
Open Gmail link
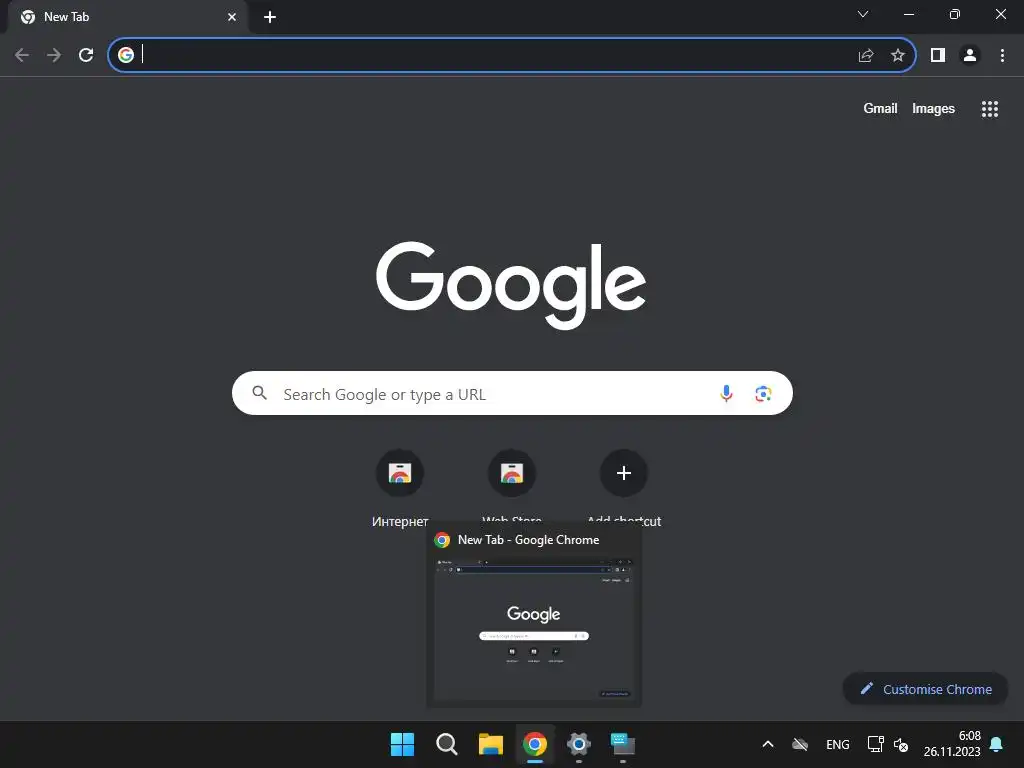pos(880,108)
